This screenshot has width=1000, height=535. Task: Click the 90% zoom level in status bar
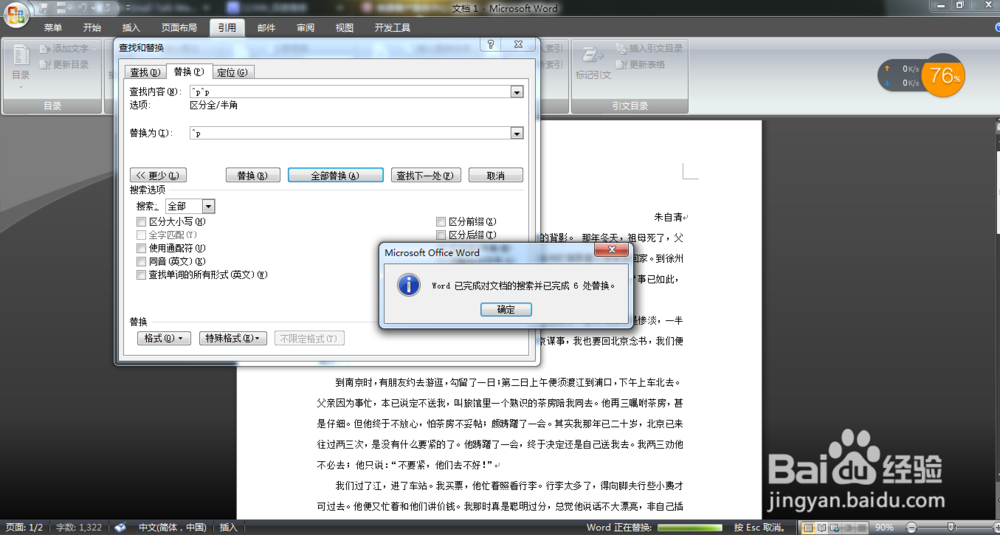tap(884, 527)
